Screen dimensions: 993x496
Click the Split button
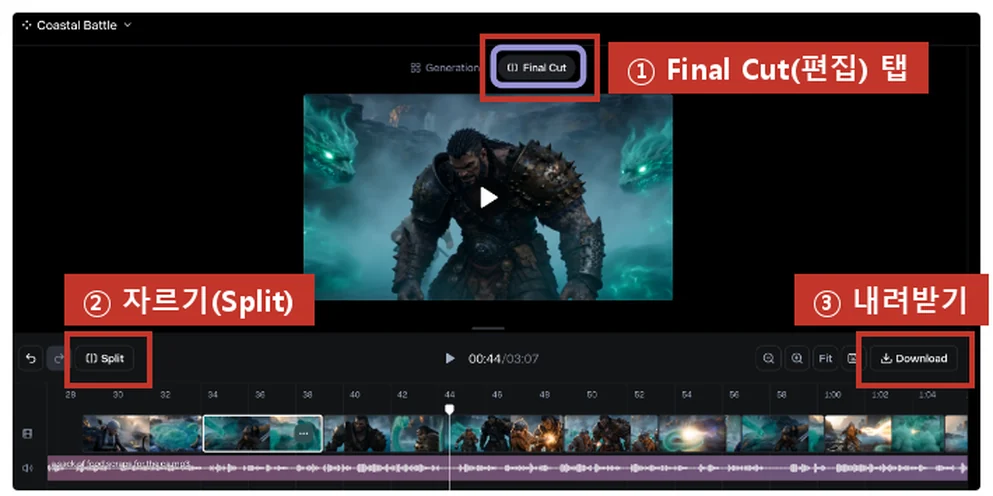click(x=104, y=359)
